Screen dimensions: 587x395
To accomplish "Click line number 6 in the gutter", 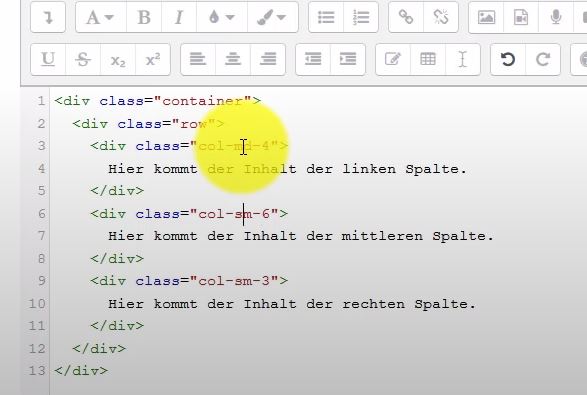I will (x=41, y=214).
